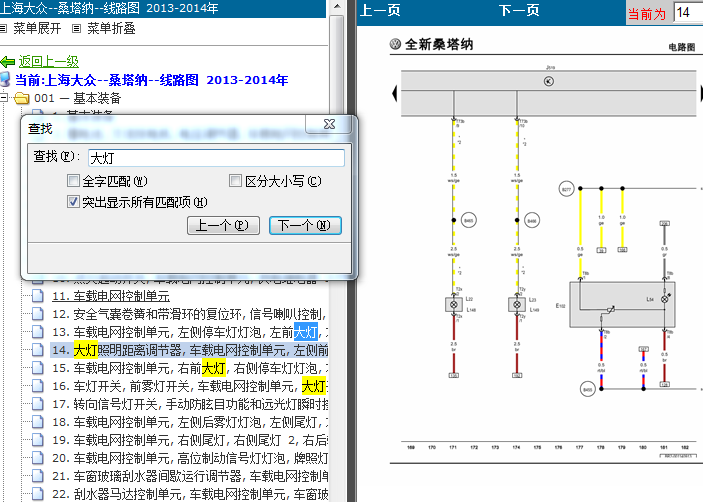The width and height of the screenshot is (703, 502).
Task: Click document icon beside item 20
Action: (x=38, y=458)
